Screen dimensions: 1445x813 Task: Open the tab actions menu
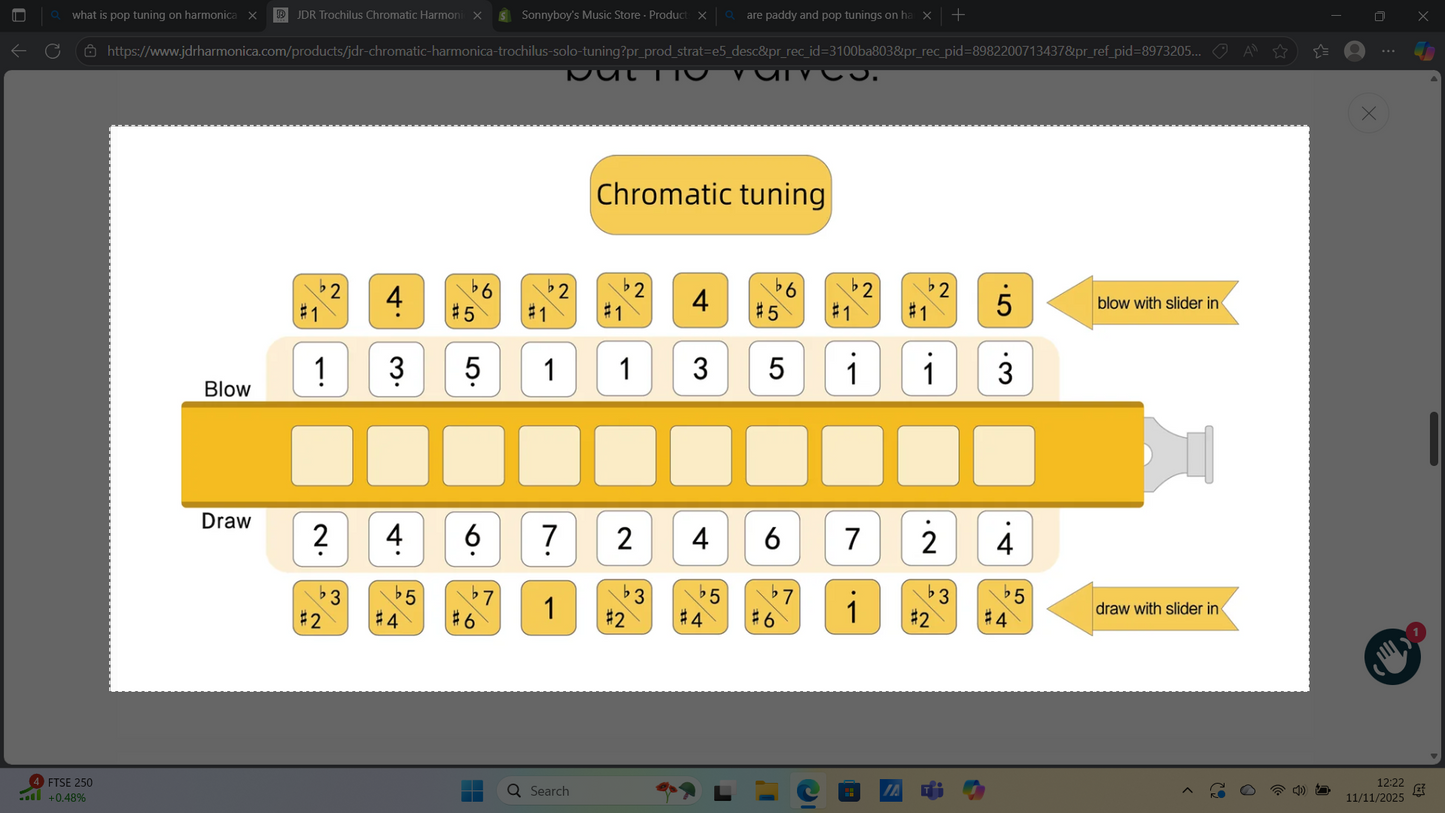click(18, 15)
